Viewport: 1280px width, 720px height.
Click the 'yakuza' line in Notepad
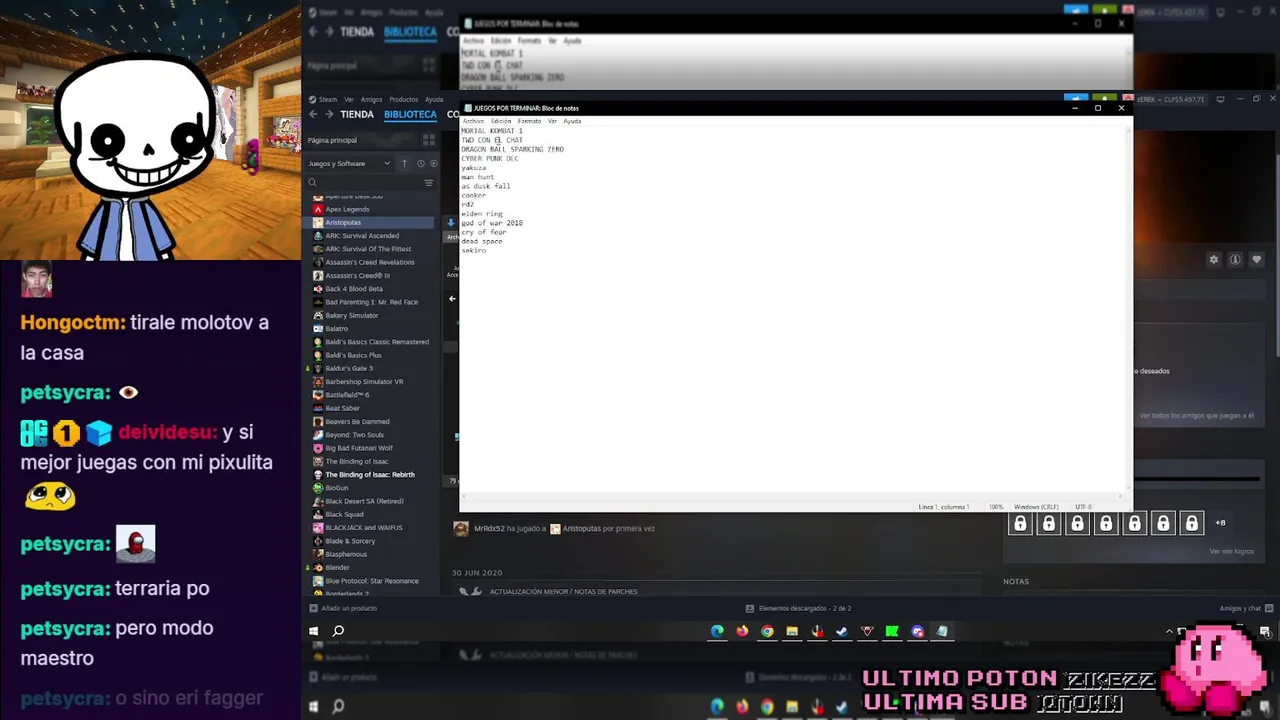coord(473,168)
